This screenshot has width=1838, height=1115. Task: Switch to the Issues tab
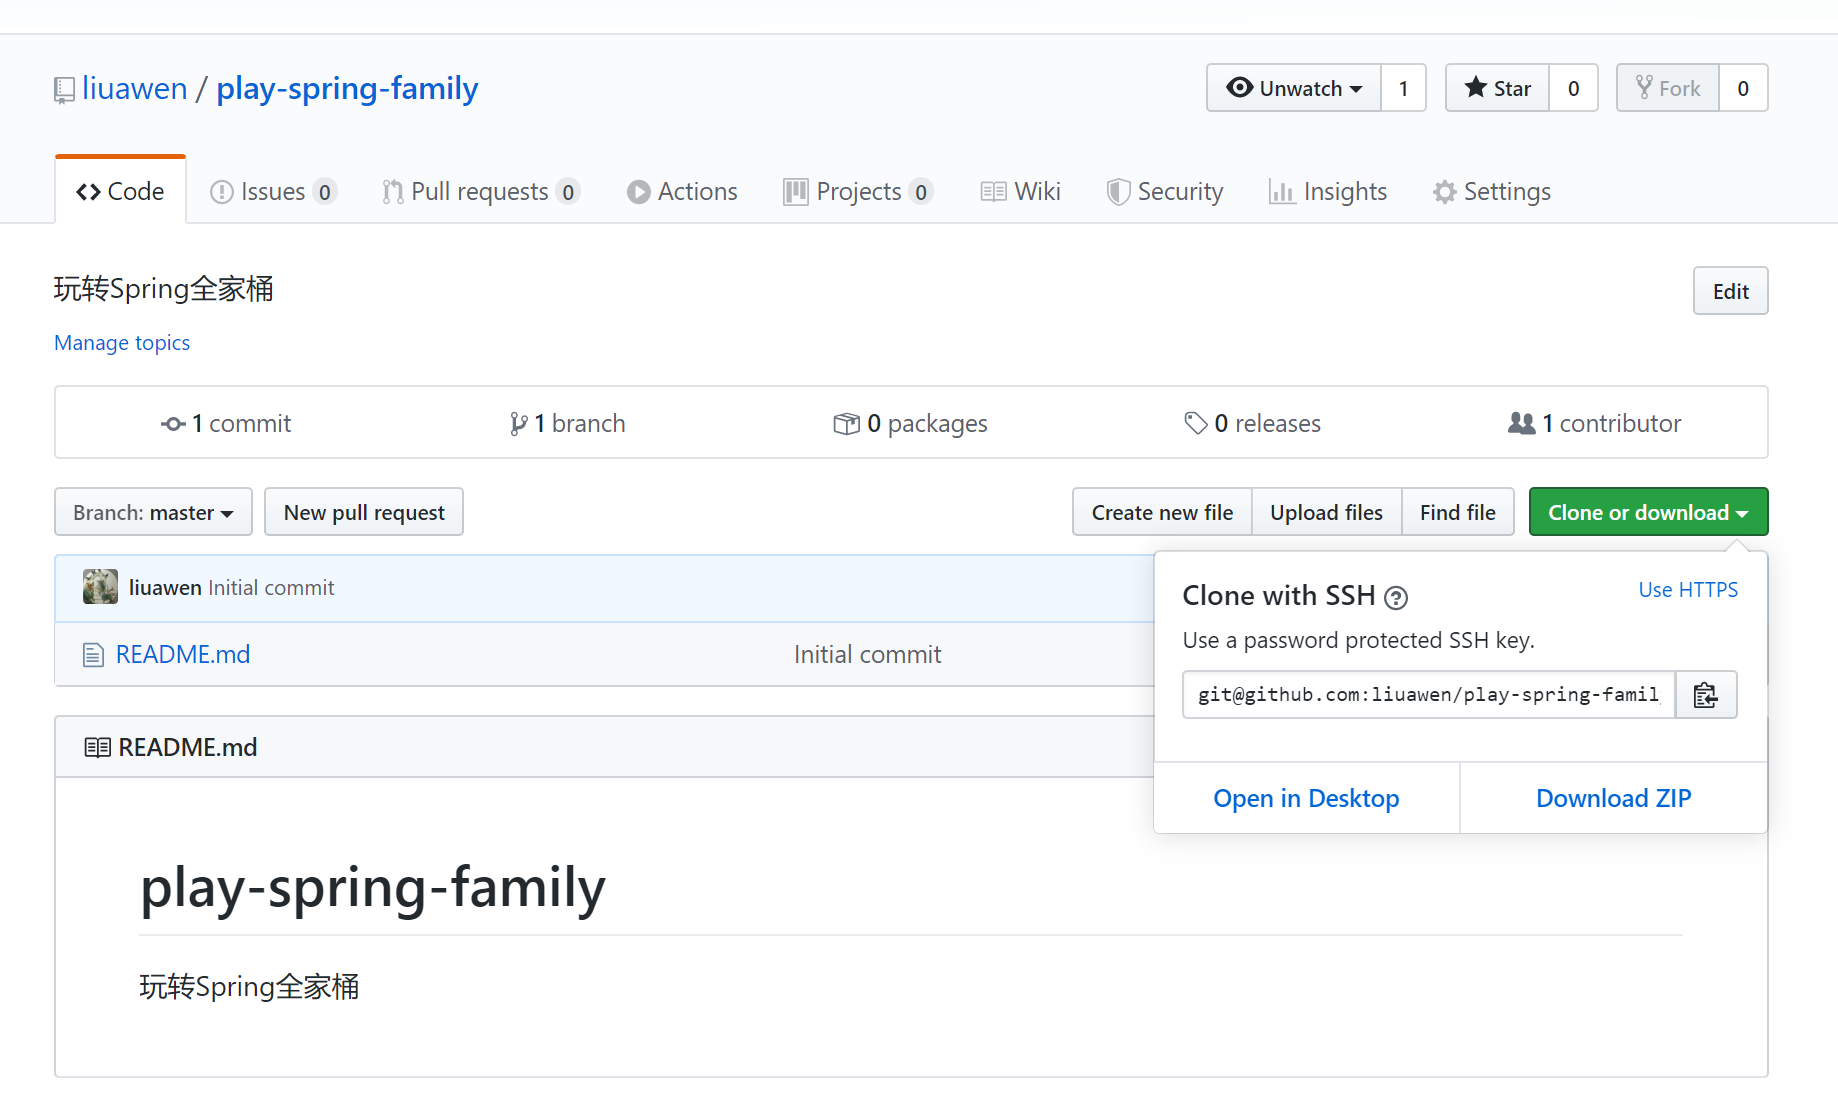pos(272,191)
